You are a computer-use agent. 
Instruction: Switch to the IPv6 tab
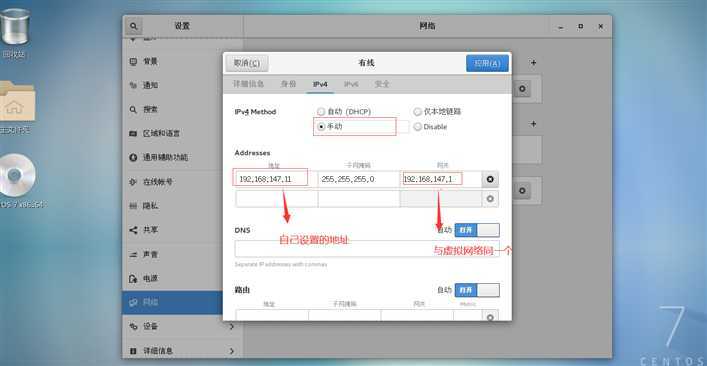tap(351, 84)
